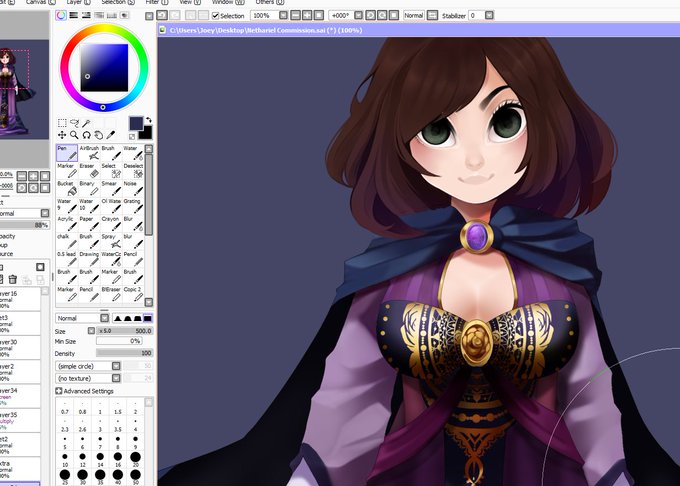680x486 pixels.
Task: Select the Oil Water brush
Action: 111,206
